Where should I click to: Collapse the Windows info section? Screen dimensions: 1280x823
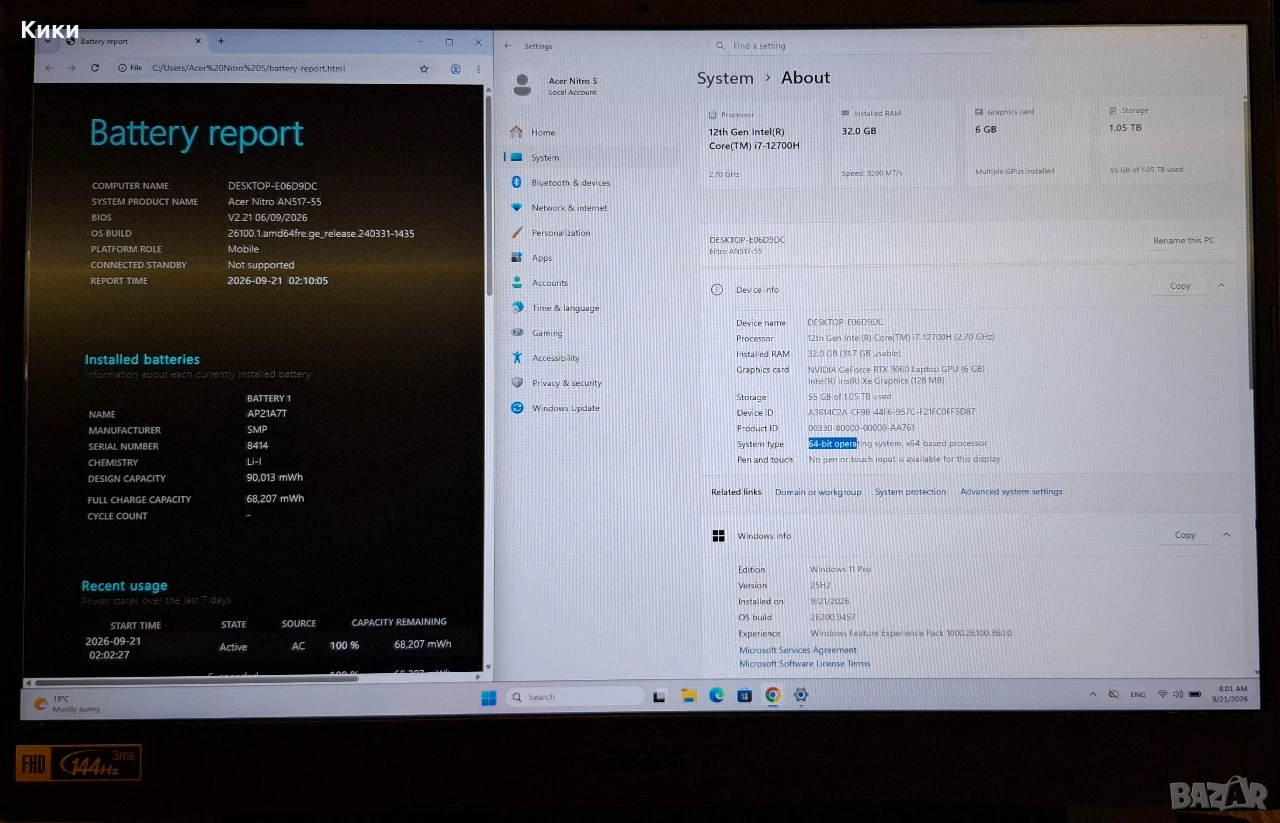pos(1226,535)
